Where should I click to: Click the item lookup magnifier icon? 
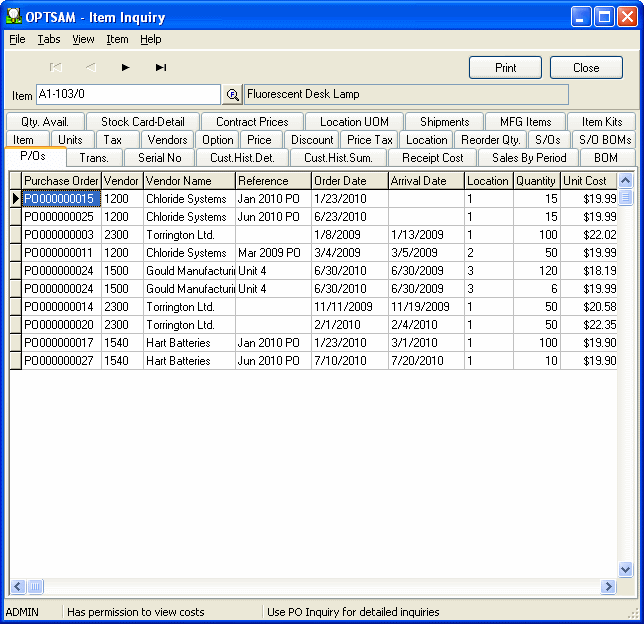(232, 95)
